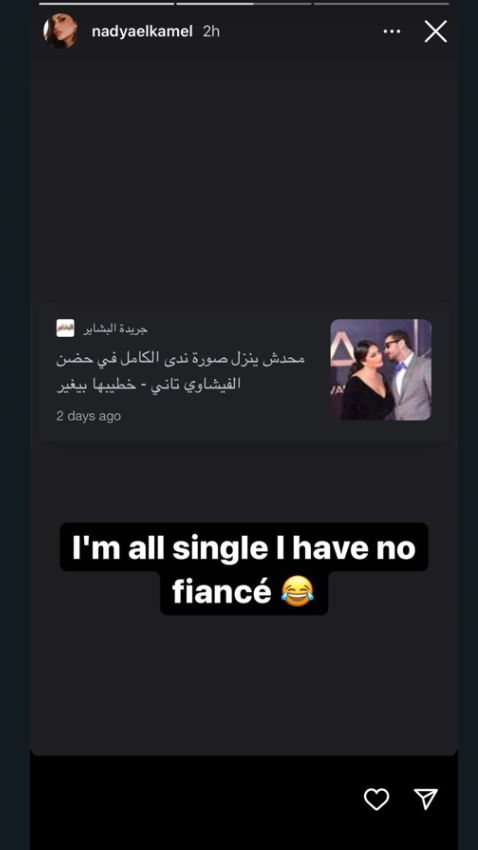Skip to the third story progress segment
This screenshot has width=478, height=850.
click(x=381, y=4)
